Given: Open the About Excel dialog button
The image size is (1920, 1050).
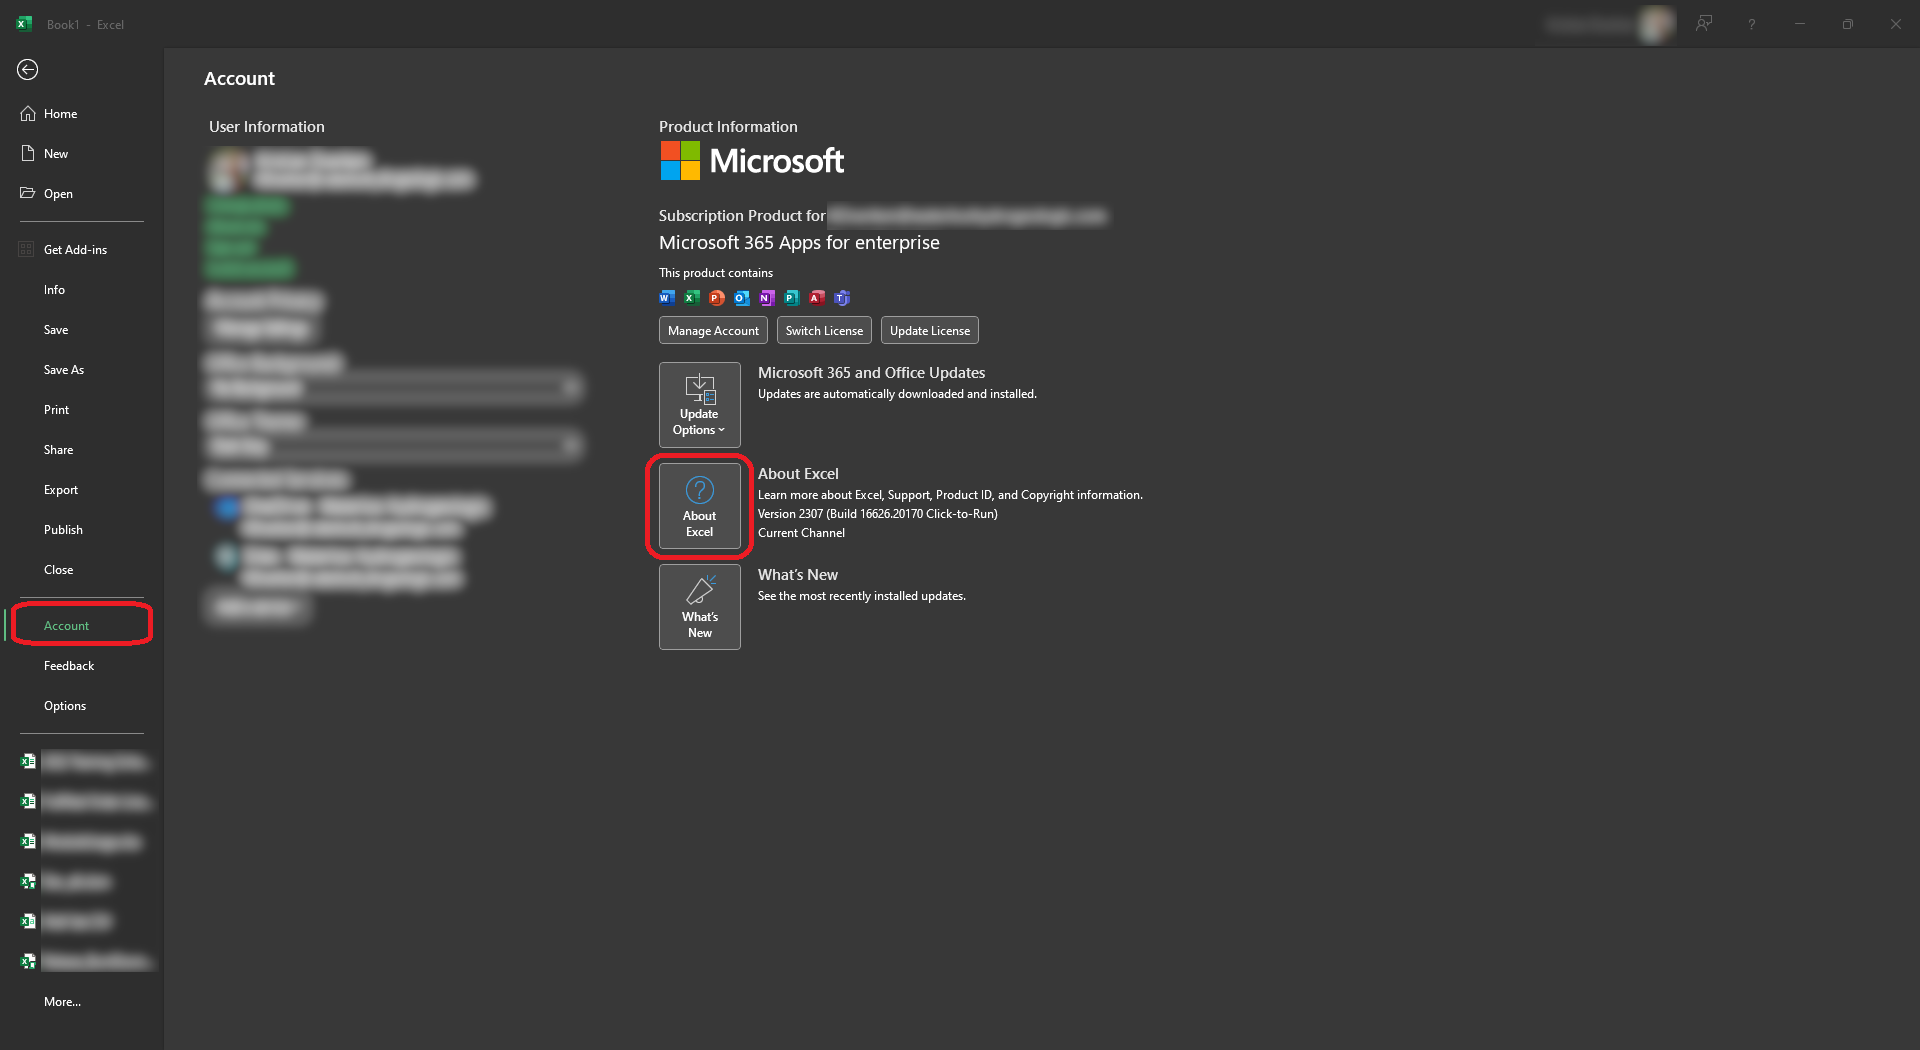Looking at the screenshot, I should [x=700, y=506].
